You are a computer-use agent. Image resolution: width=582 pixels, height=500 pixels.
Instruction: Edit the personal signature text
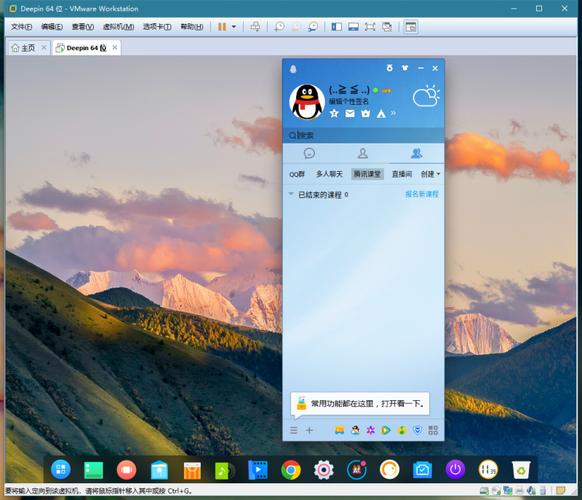point(349,101)
